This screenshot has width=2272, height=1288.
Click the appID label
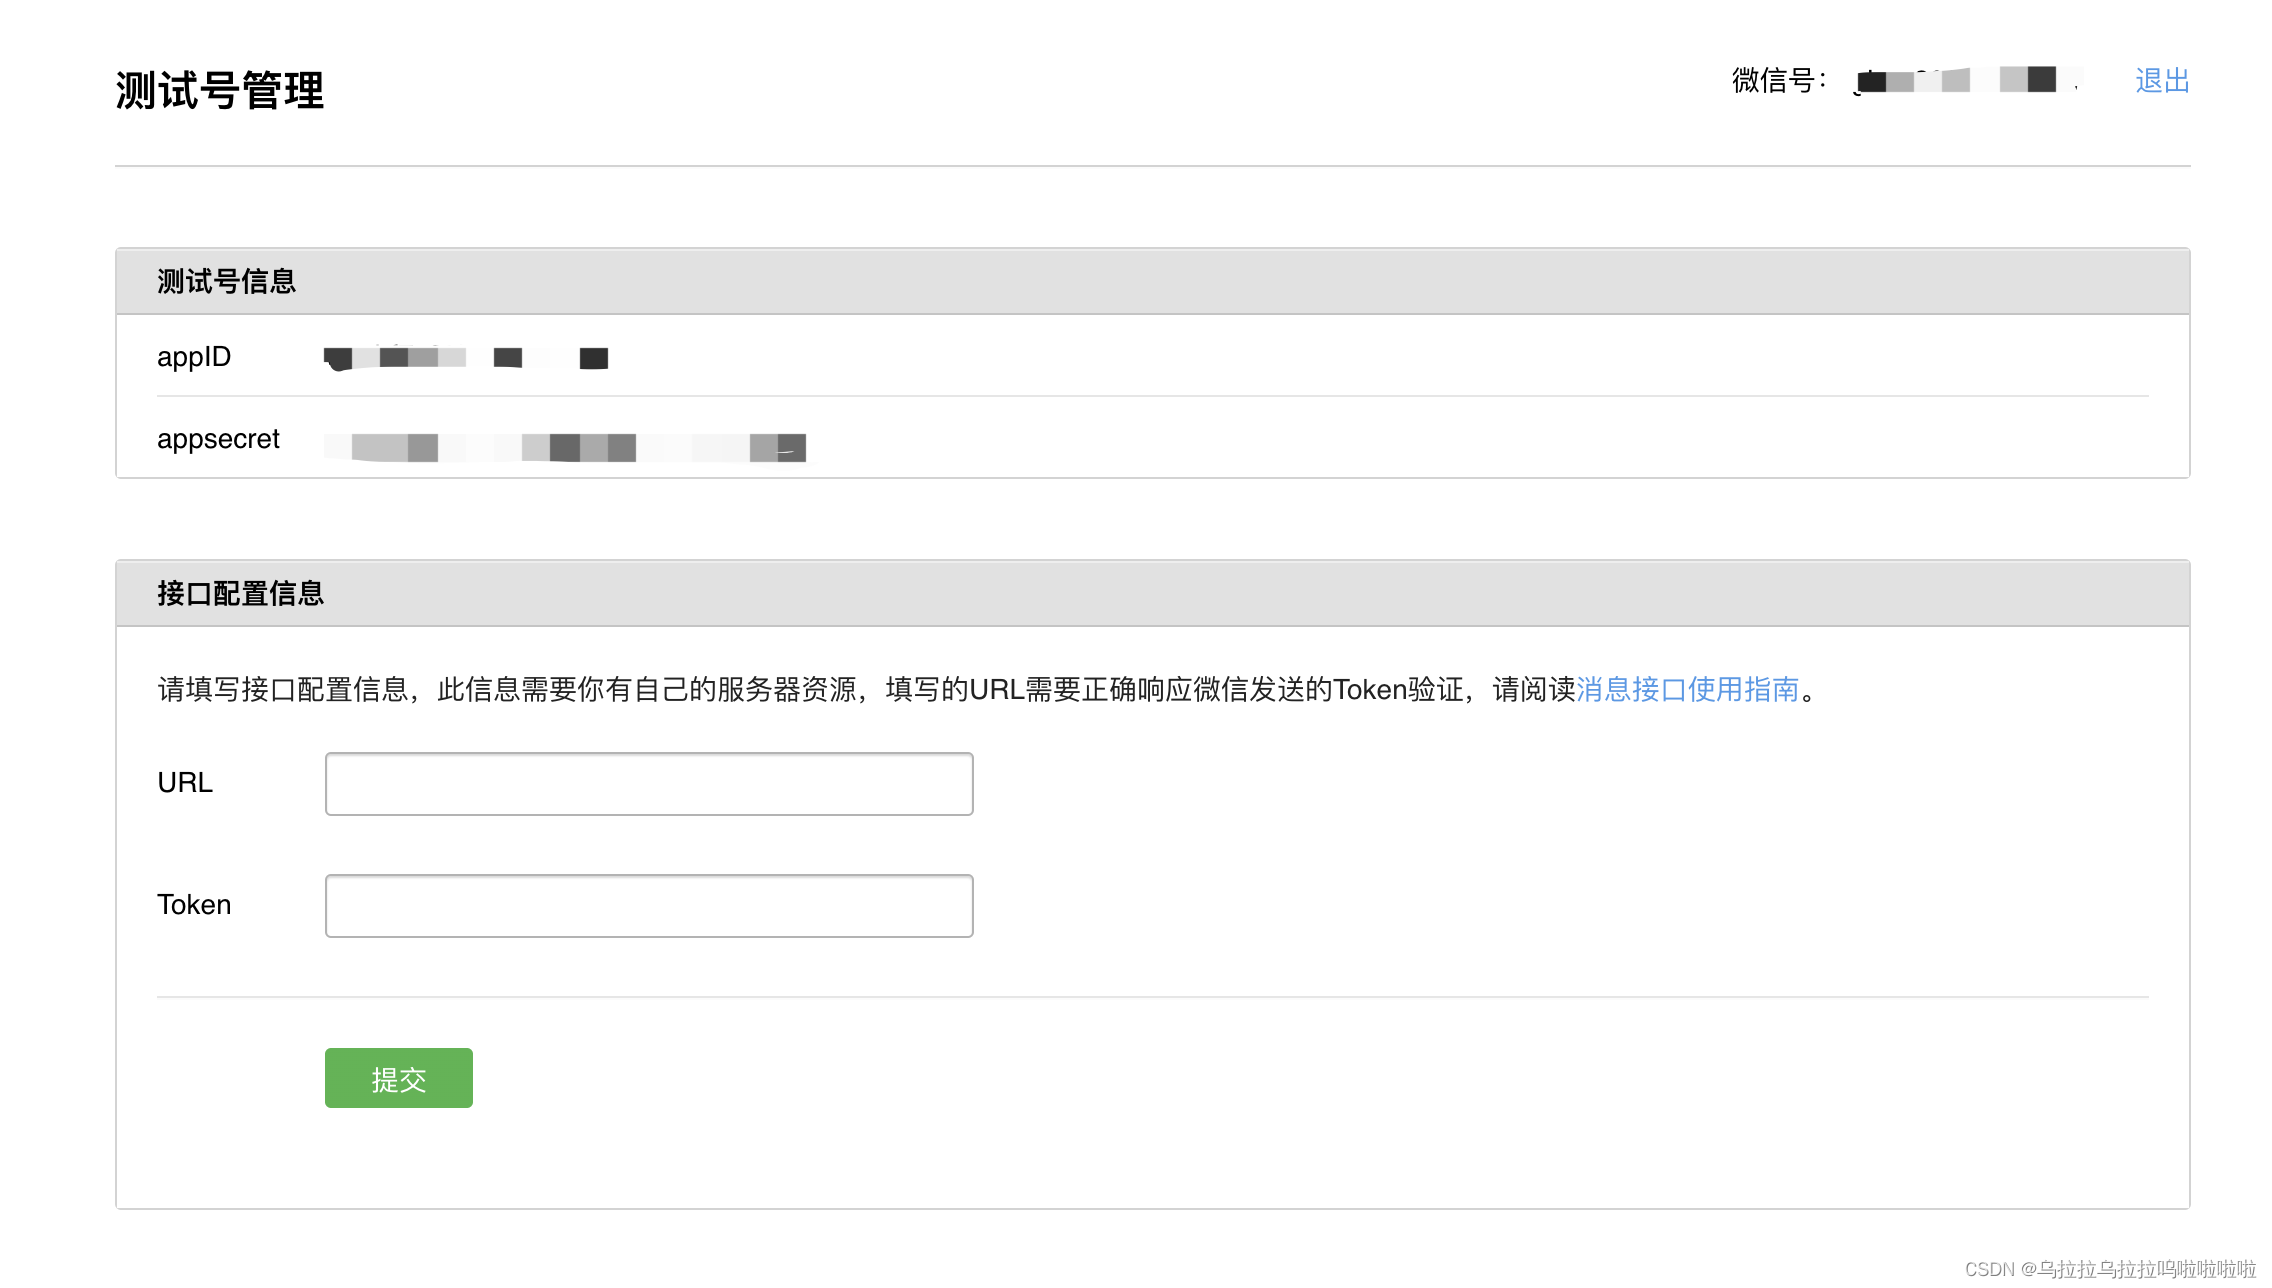194,357
